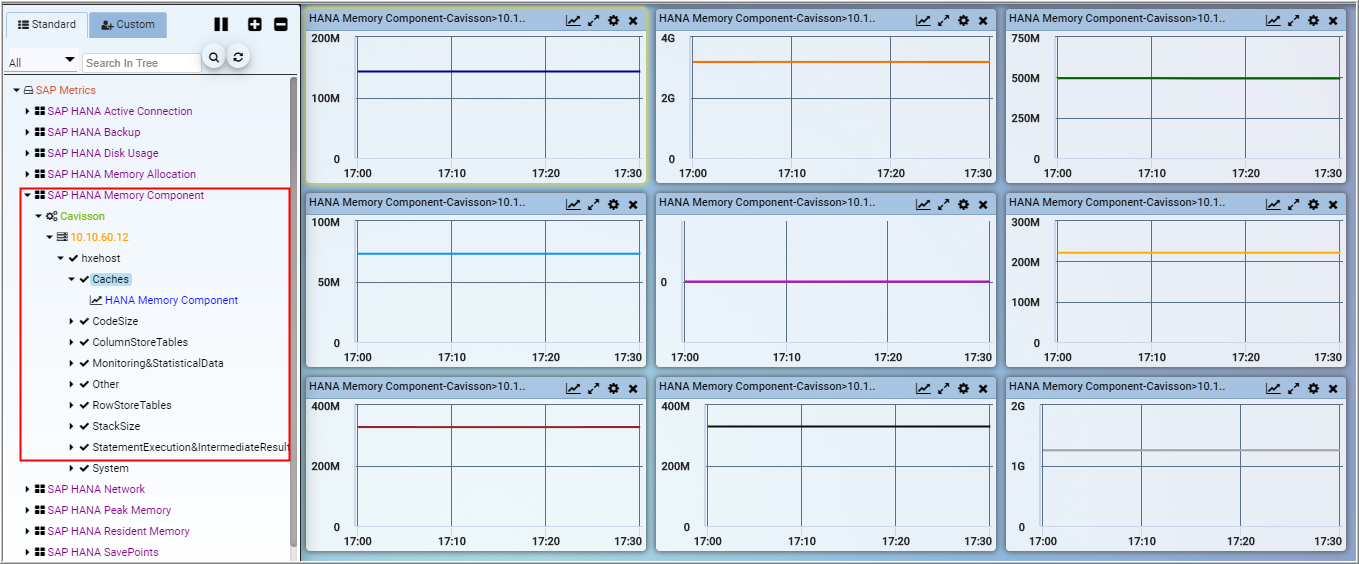Select StatementExecution&IntermediateResults tree row
Screen dimensions: 1359x564
(190, 447)
